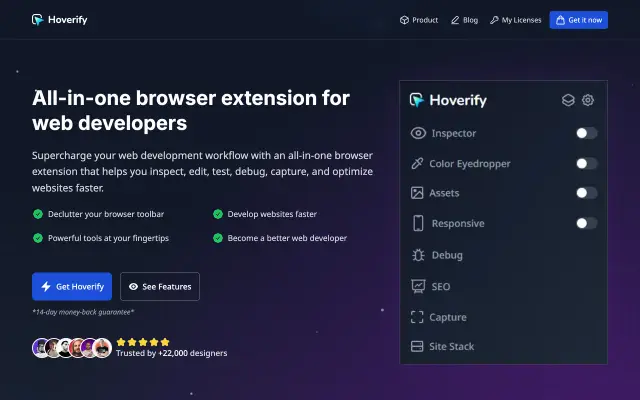Click the See Features button
The image size is (640, 400).
tap(160, 287)
